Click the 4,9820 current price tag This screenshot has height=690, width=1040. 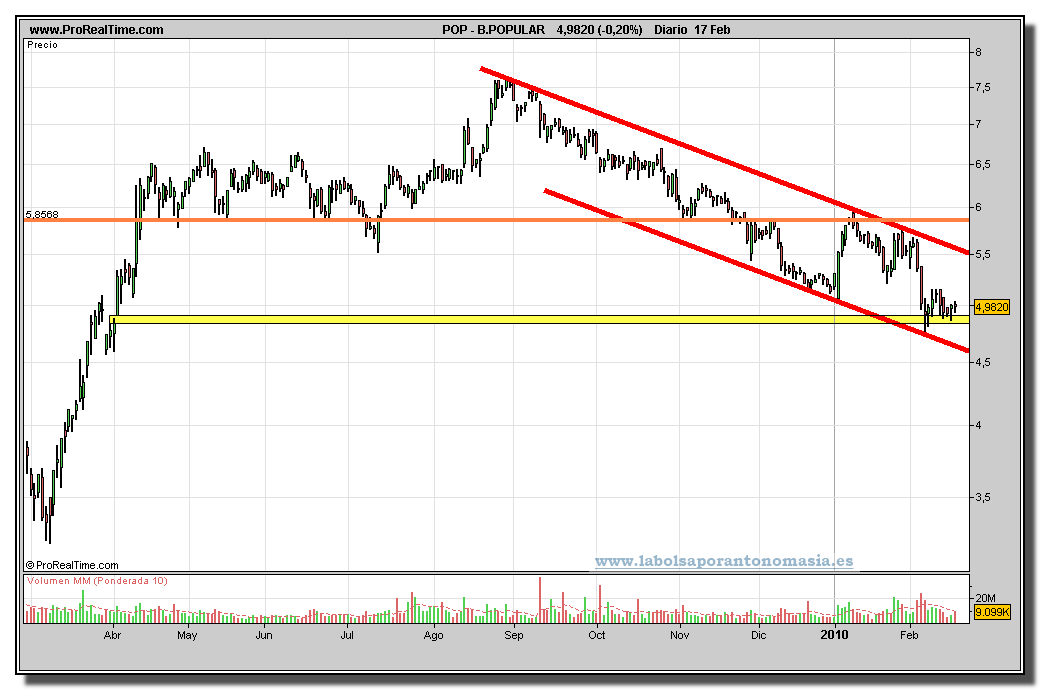point(992,307)
